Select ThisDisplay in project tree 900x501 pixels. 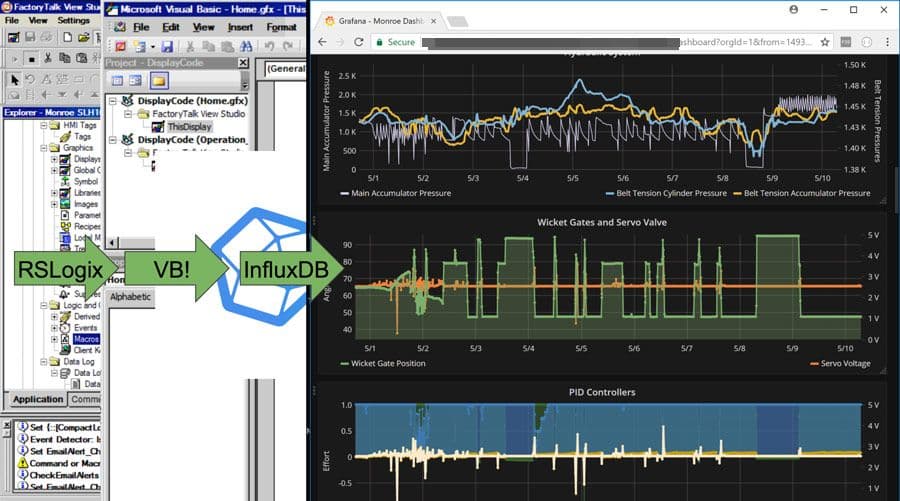tap(189, 127)
